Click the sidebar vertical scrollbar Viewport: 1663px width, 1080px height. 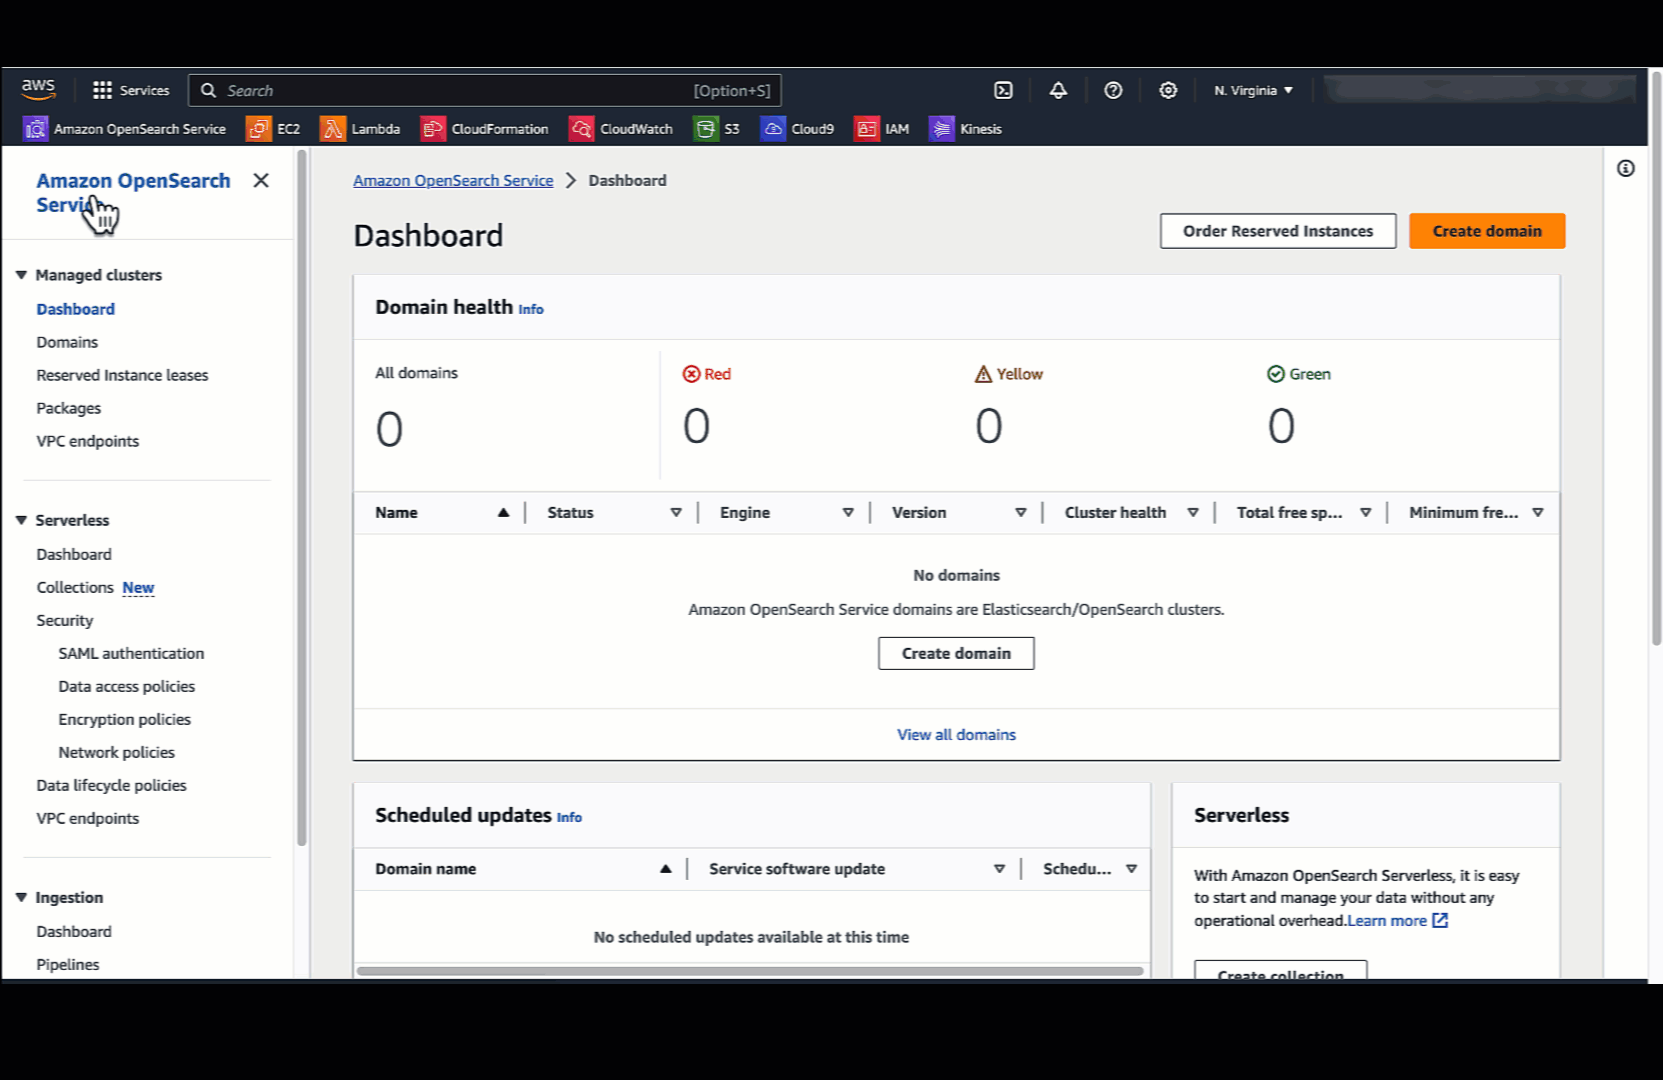point(302,498)
